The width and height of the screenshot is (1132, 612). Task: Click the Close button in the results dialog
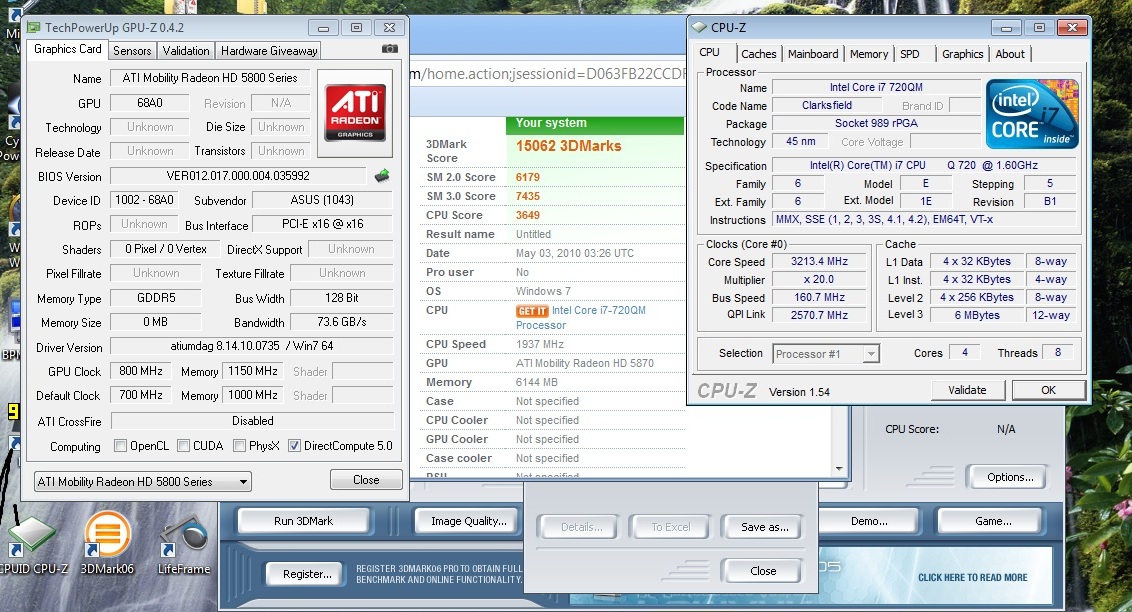point(762,571)
